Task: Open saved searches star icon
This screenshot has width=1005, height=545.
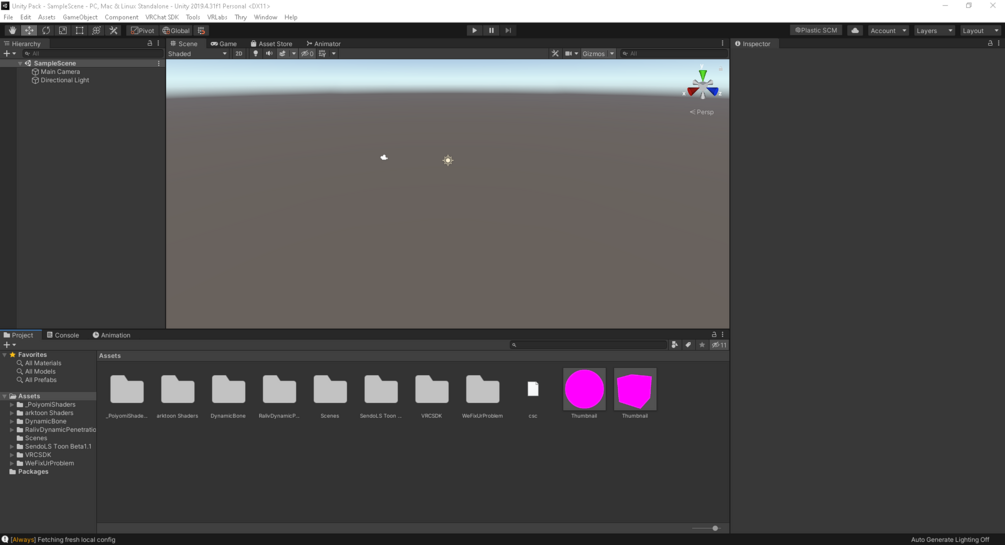Action: (x=702, y=345)
